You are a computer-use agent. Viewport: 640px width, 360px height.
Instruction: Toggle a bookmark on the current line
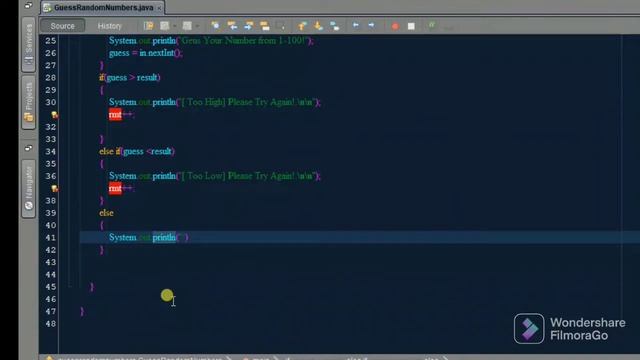point(335,26)
